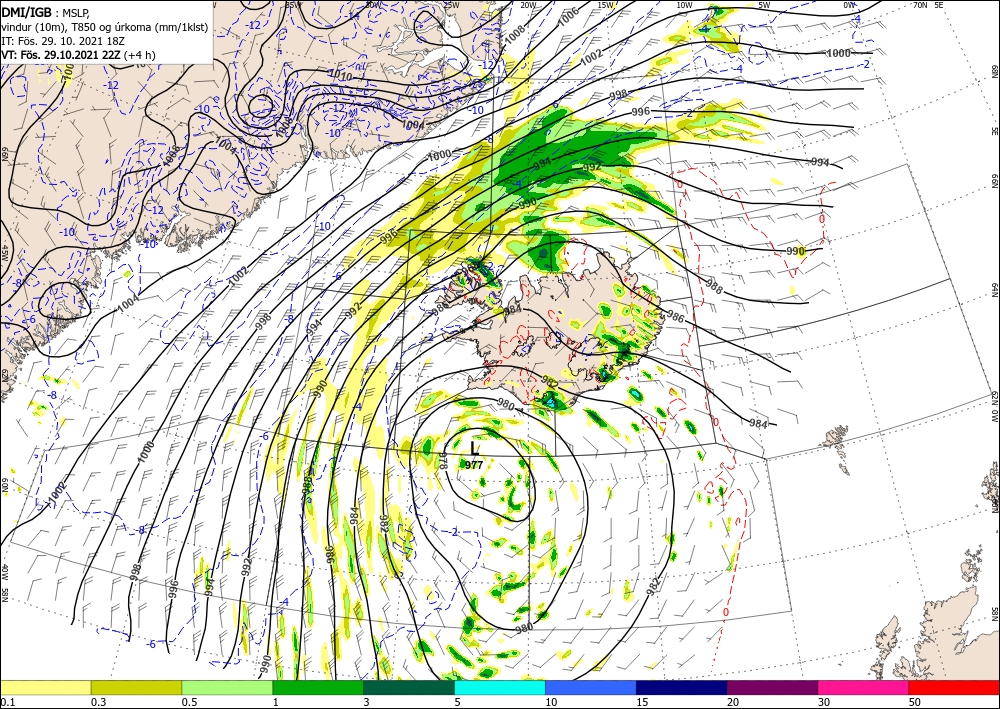Viewport: 1000px width, 709px height.
Task: Click the yellow 0.1–0.3 legend color band
Action: [45, 687]
